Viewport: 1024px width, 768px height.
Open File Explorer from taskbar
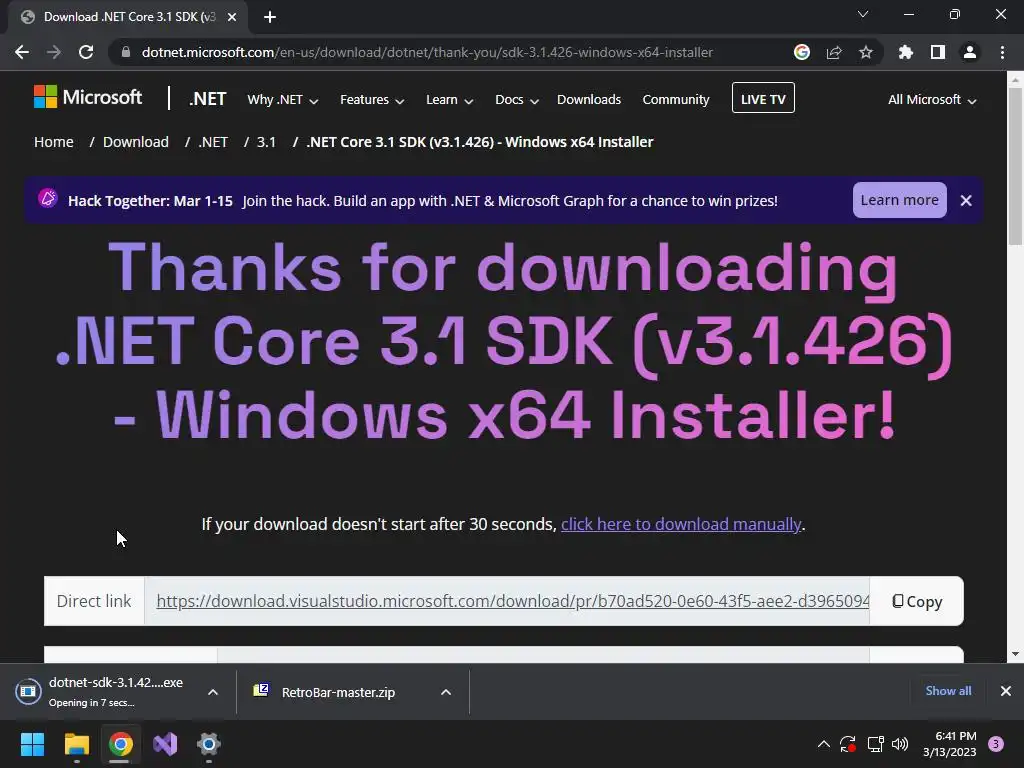[76, 744]
